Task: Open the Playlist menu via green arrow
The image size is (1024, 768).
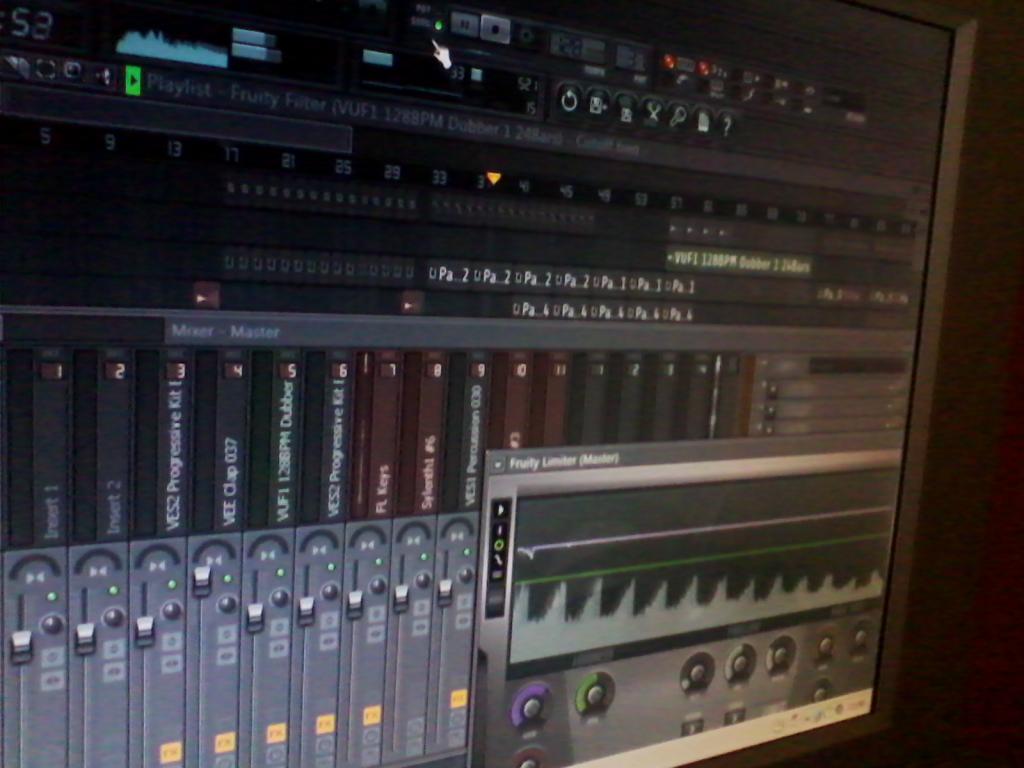Action: 133,81
